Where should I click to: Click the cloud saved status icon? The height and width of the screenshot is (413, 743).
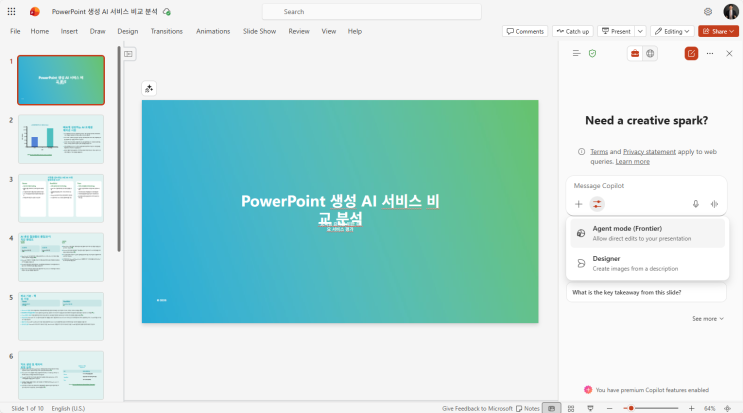(167, 11)
